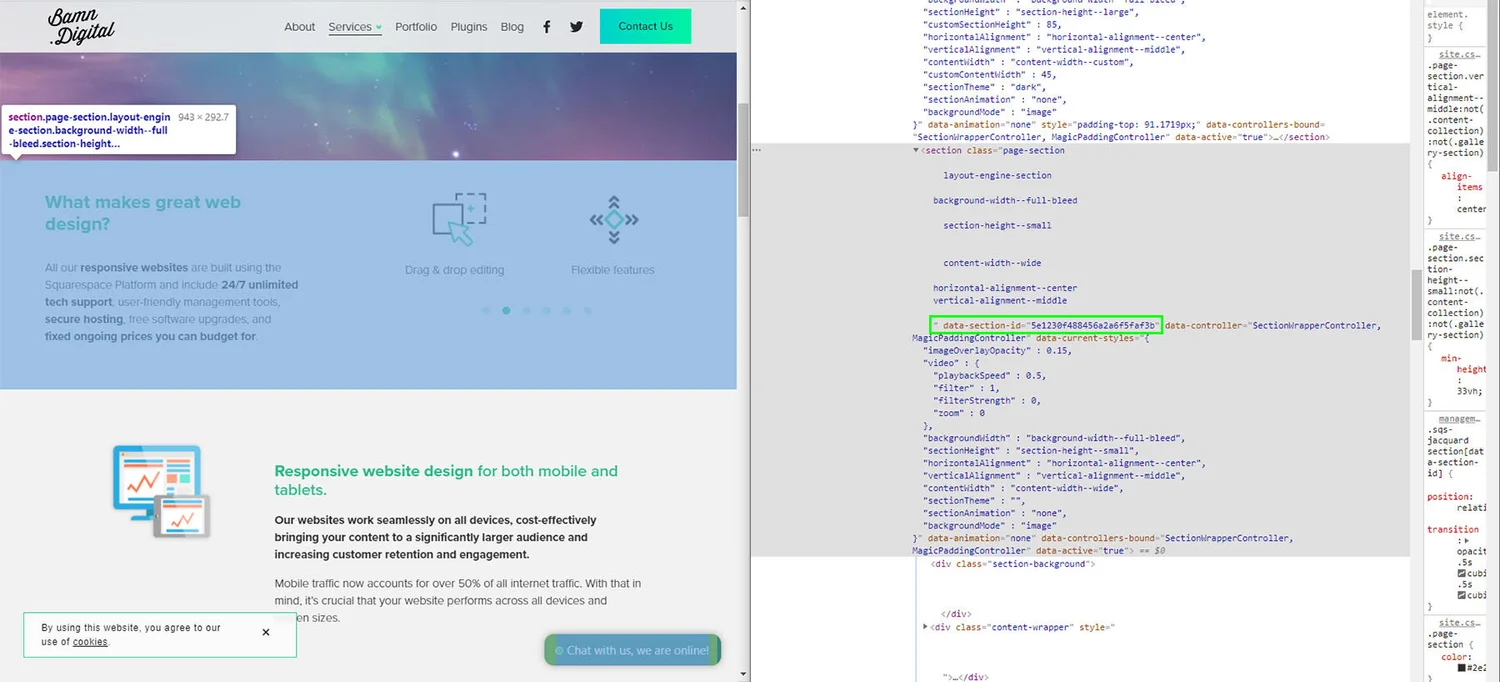Select the Drag & drop editing icon

pyautogui.click(x=457, y=218)
